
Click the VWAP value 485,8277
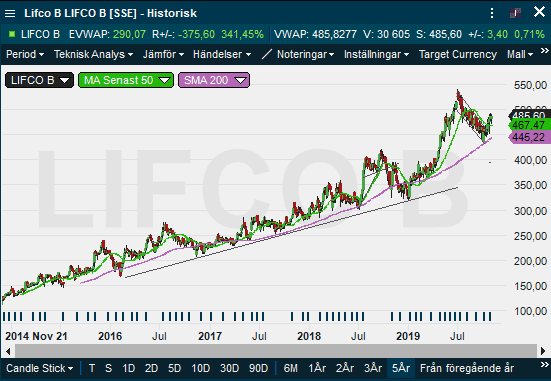pyautogui.click(x=334, y=34)
